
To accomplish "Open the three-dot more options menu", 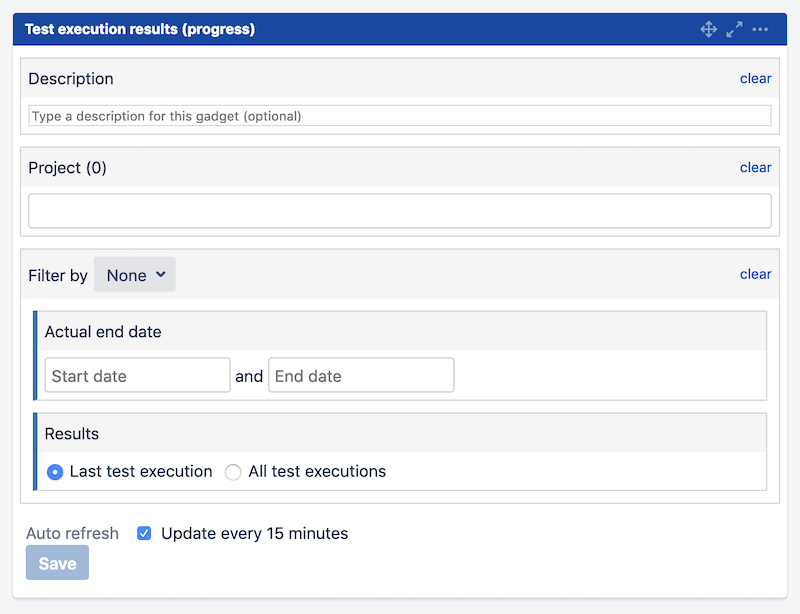I will tap(760, 30).
